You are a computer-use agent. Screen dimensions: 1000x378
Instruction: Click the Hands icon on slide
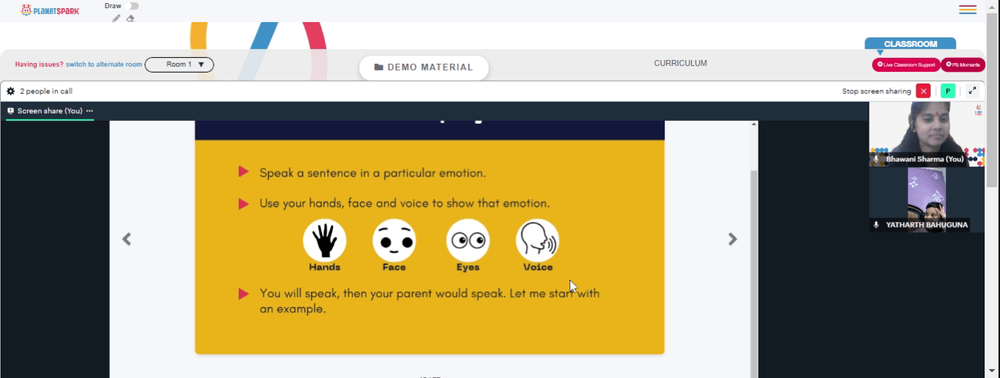[x=325, y=240]
